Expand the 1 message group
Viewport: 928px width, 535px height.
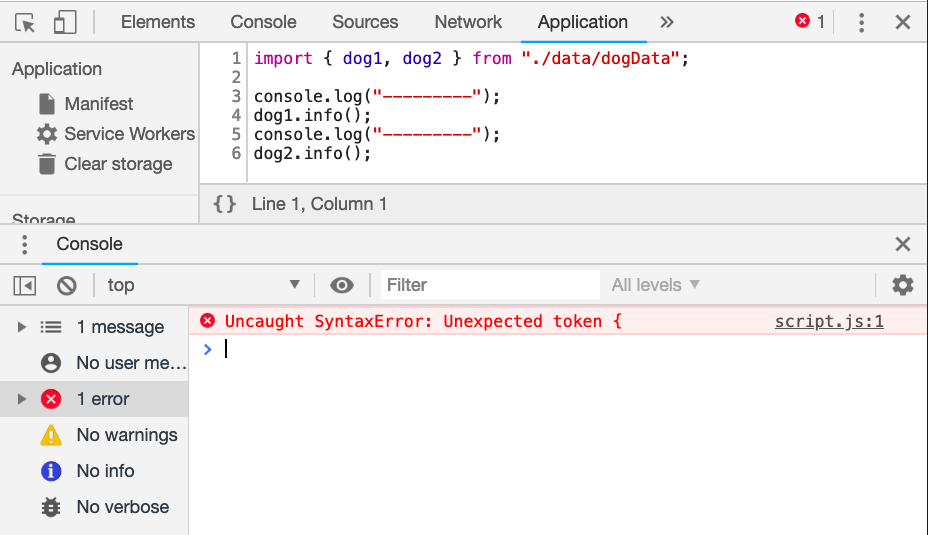22,327
